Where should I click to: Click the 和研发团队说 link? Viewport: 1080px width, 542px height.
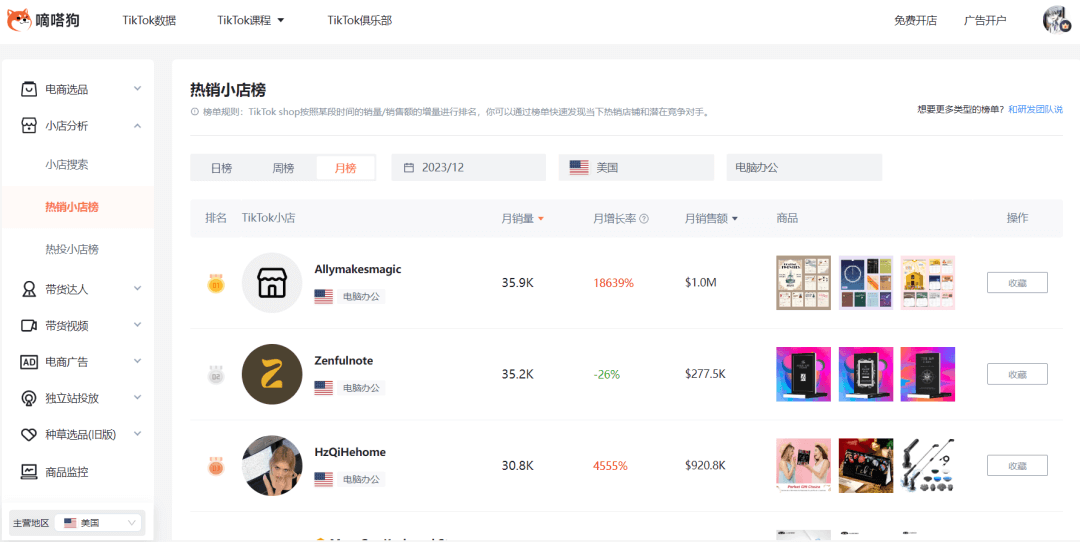click(x=1035, y=109)
